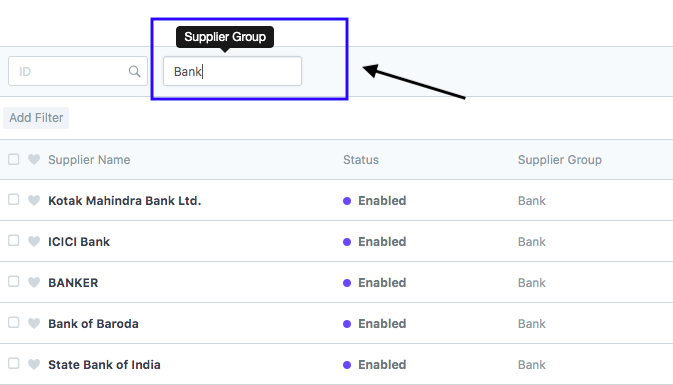The width and height of the screenshot is (673, 385).
Task: Click the header heart icon near Supplier Name
Action: coord(34,159)
